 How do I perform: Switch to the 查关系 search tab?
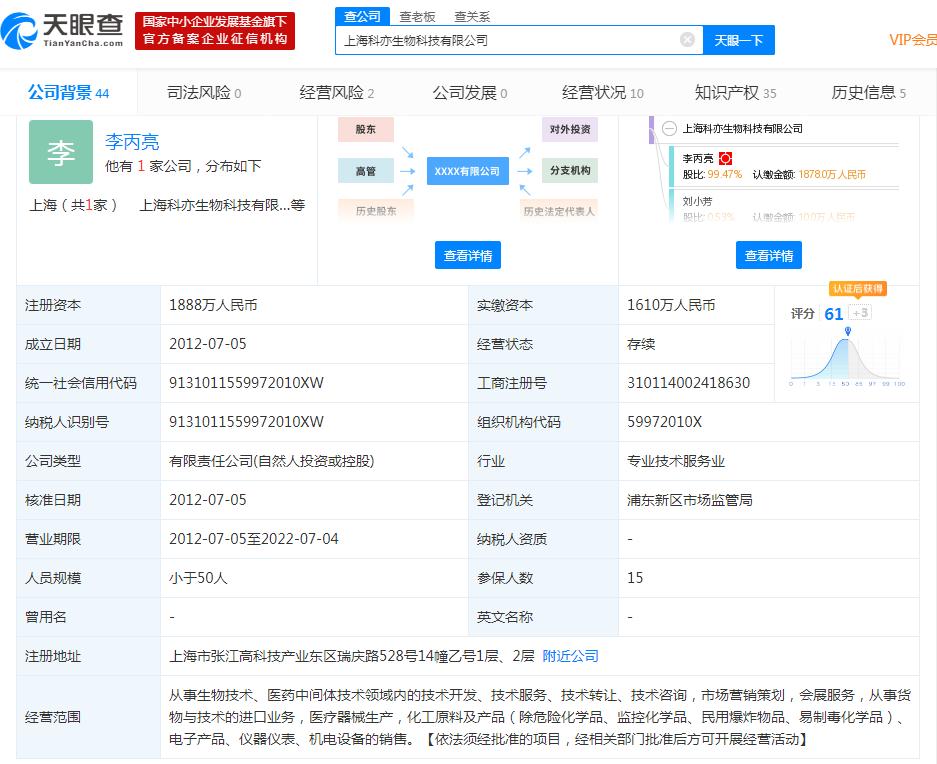472,17
